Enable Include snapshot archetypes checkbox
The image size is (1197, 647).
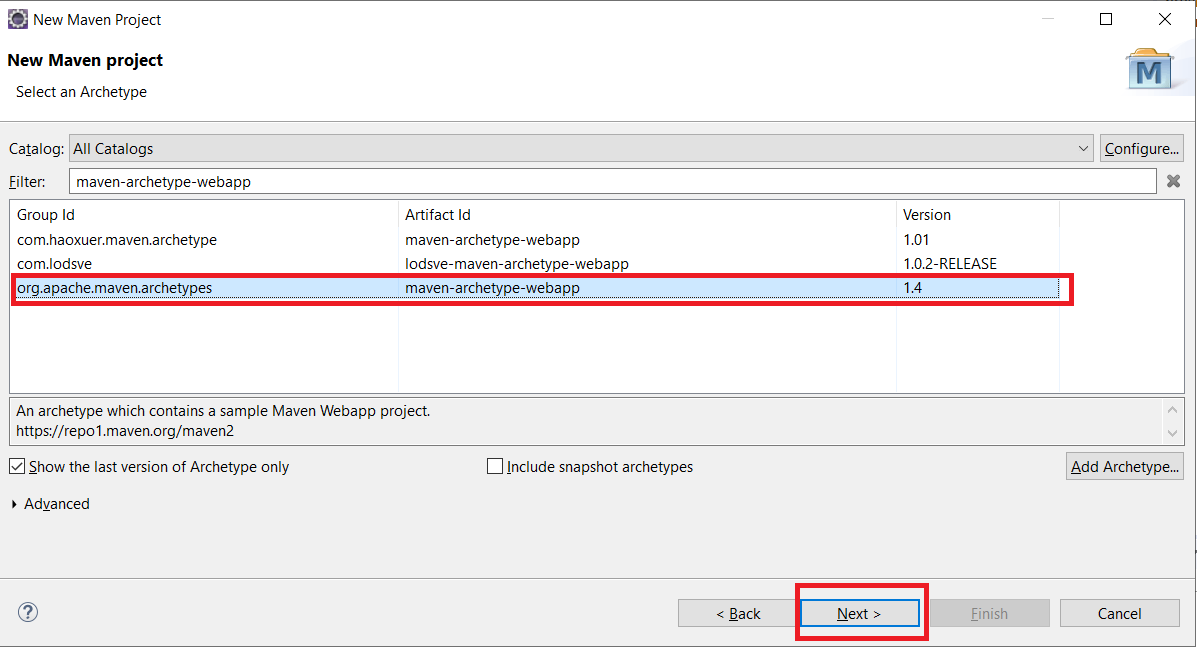pos(495,466)
